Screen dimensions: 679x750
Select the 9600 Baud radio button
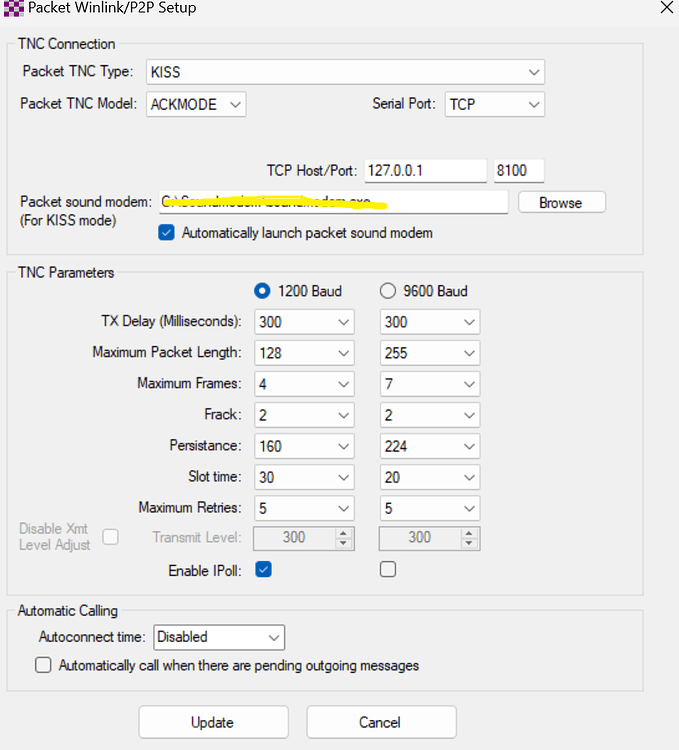click(x=388, y=291)
